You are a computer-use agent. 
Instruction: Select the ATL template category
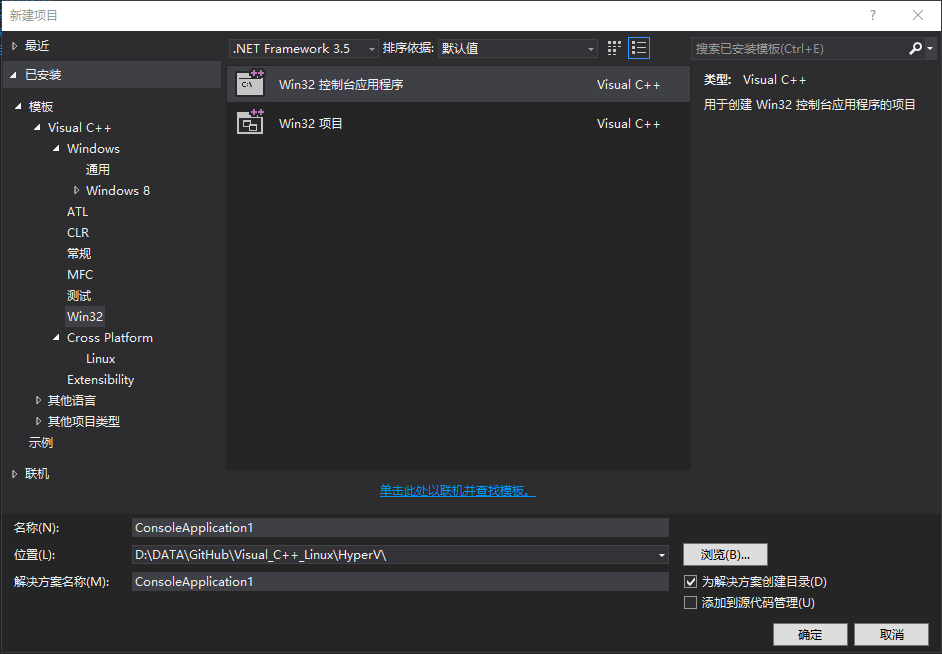(x=77, y=211)
